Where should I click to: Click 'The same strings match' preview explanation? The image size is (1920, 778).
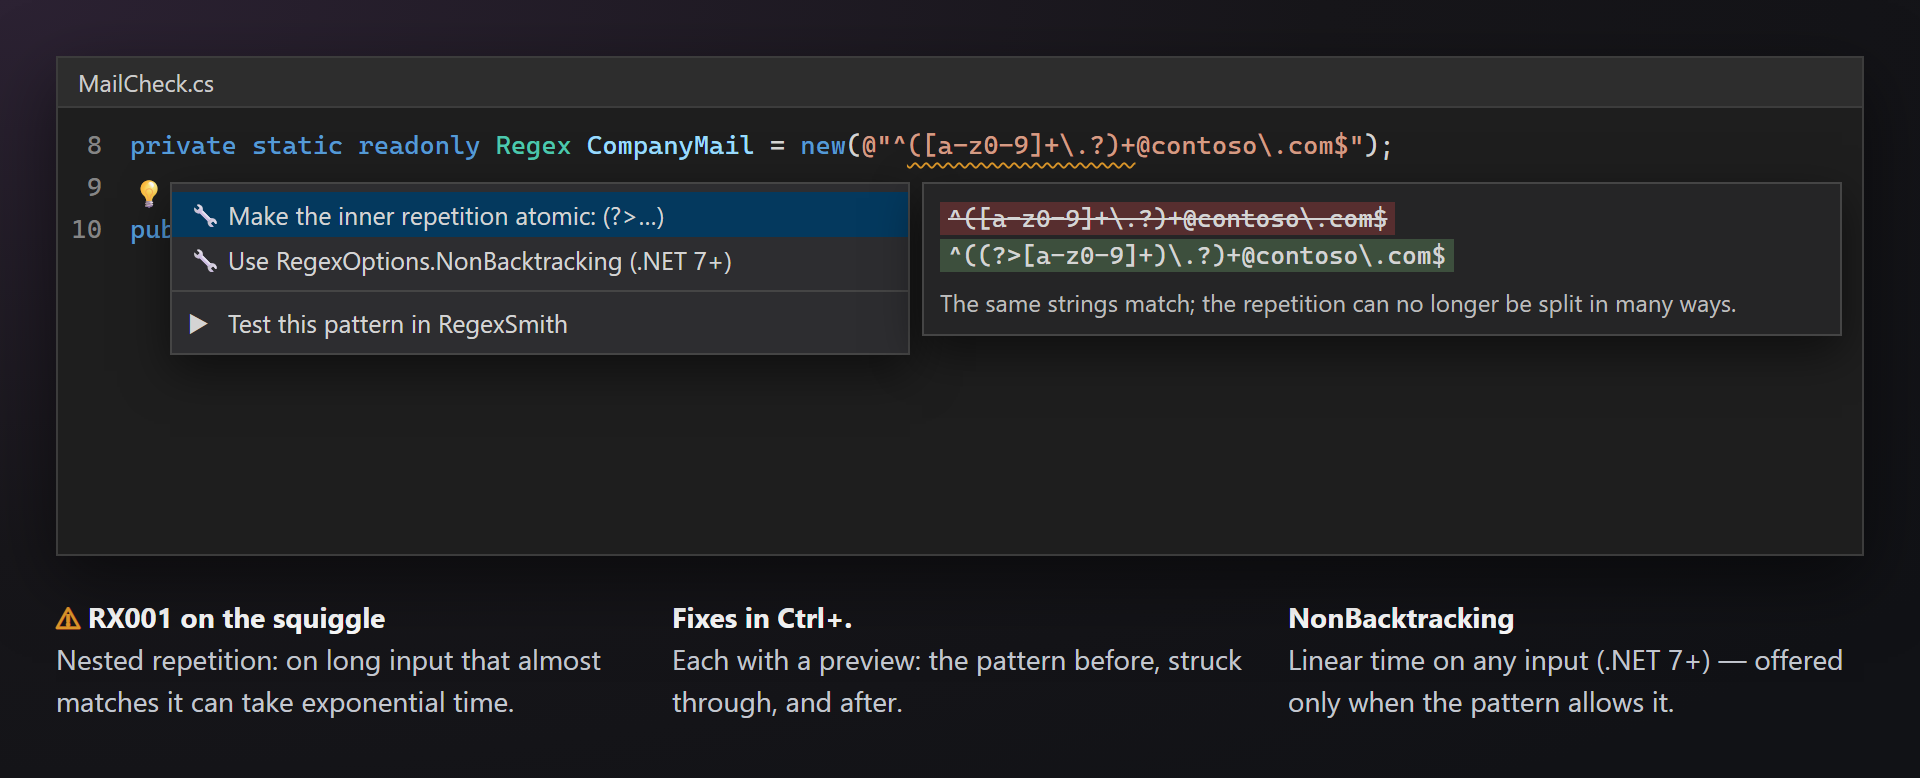pos(1338,304)
